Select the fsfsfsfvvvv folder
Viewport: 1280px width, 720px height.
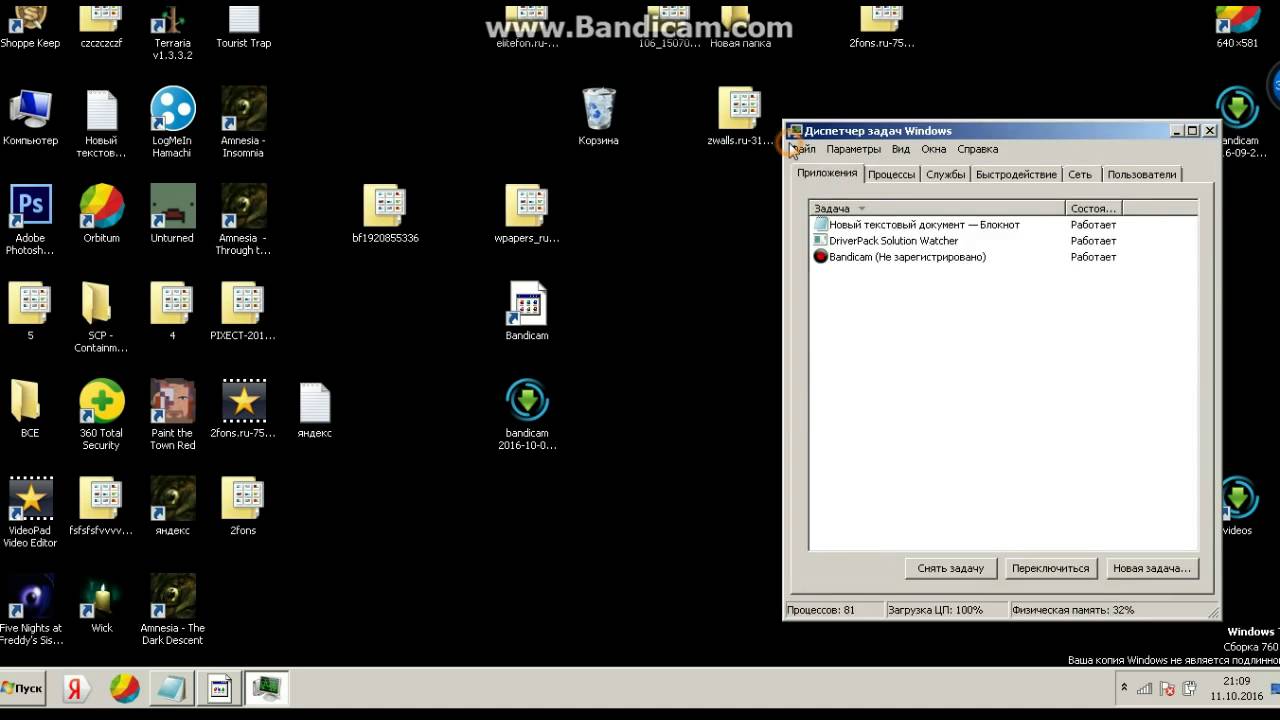click(101, 506)
